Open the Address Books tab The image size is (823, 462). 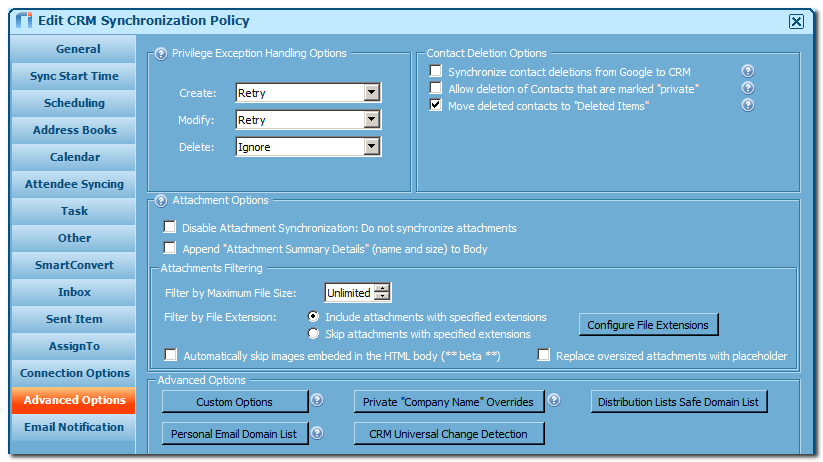tap(73, 130)
